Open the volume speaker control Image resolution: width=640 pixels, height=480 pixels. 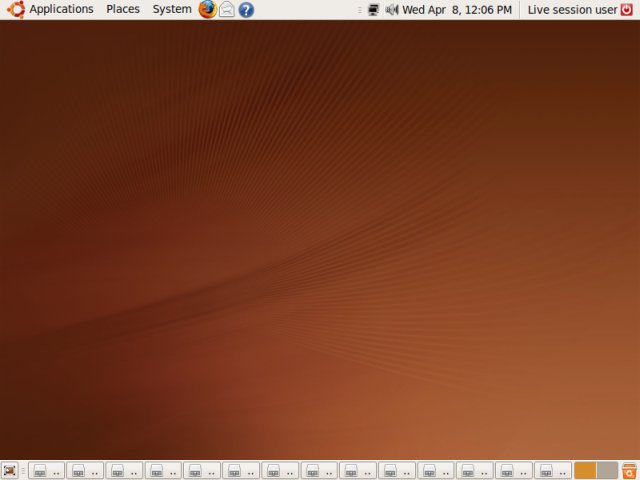click(x=392, y=10)
